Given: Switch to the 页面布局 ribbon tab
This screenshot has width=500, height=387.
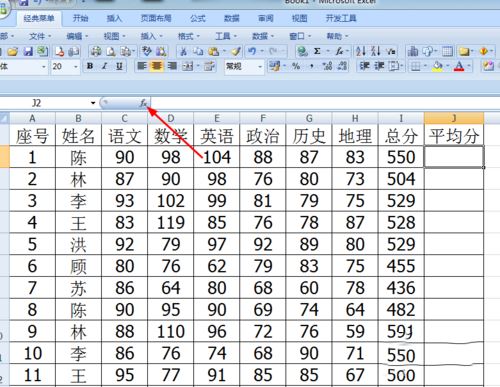Looking at the screenshot, I should [156, 18].
